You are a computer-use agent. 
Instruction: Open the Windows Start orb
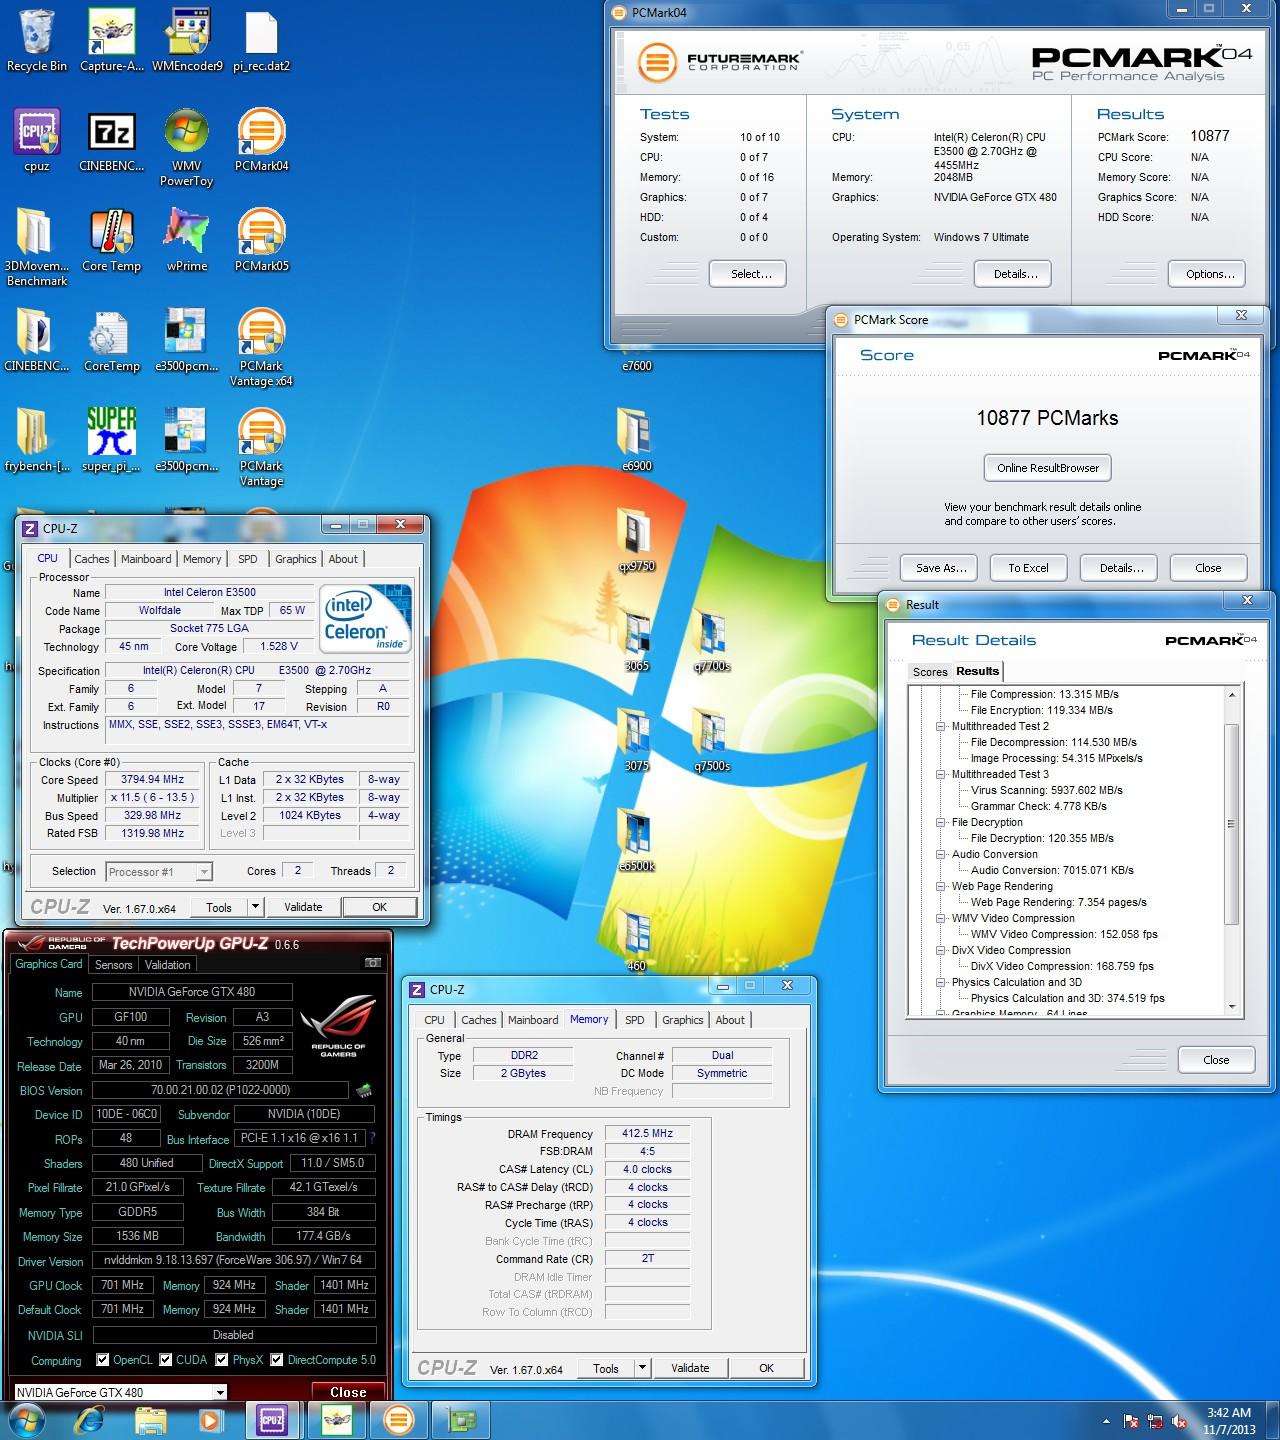tap(27, 1419)
